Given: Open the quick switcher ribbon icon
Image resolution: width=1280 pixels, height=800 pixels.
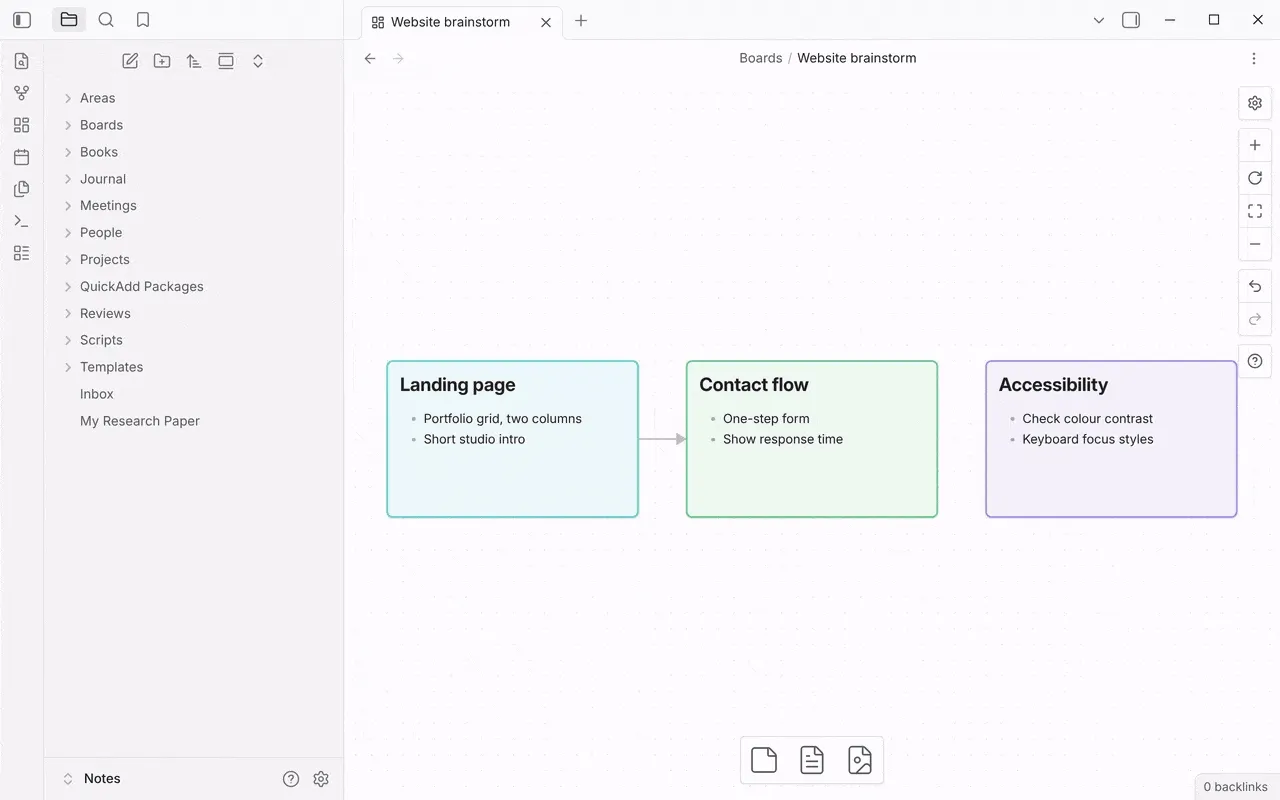Looking at the screenshot, I should click(x=22, y=61).
